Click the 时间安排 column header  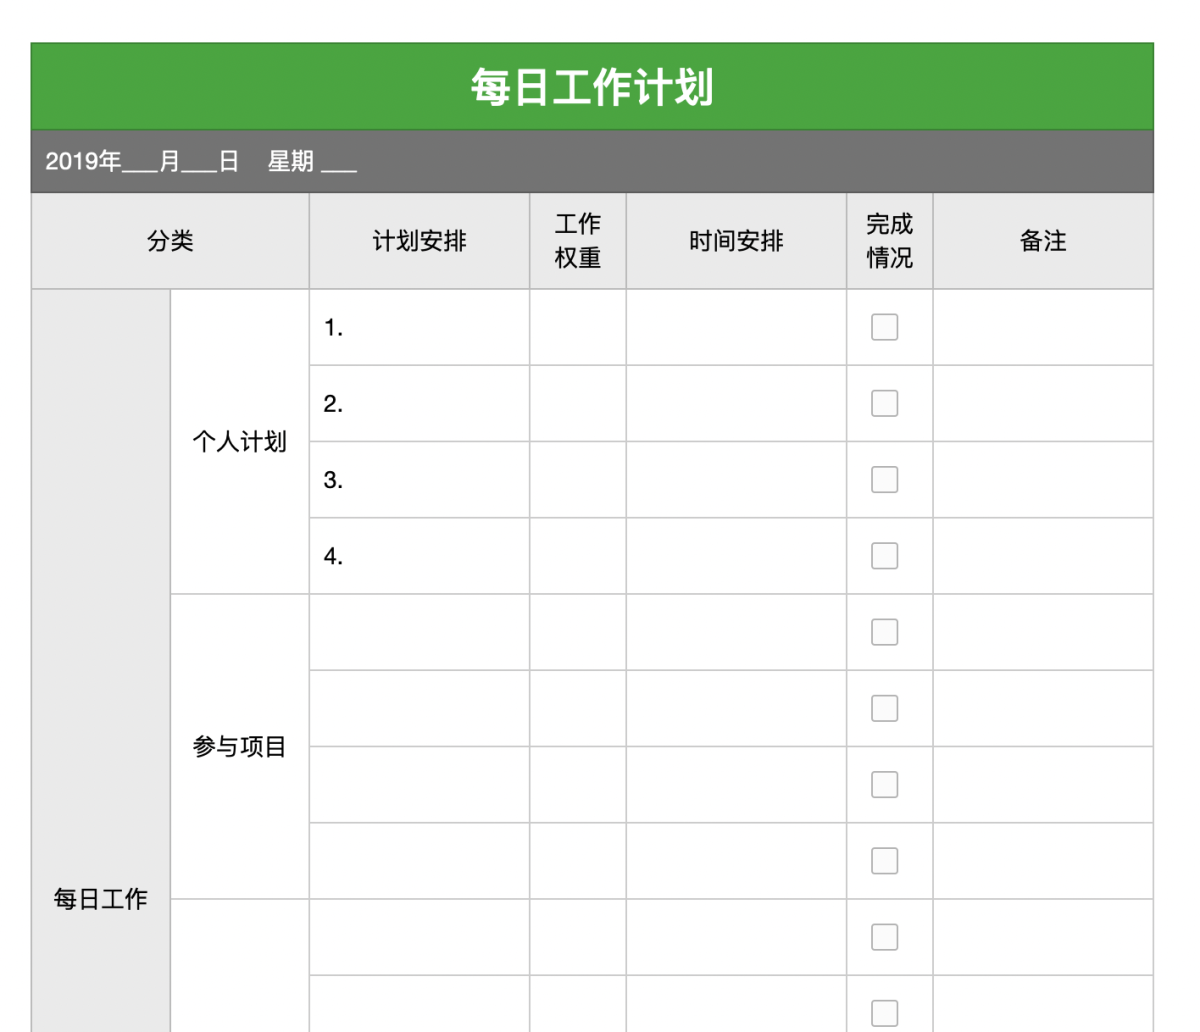coord(736,241)
